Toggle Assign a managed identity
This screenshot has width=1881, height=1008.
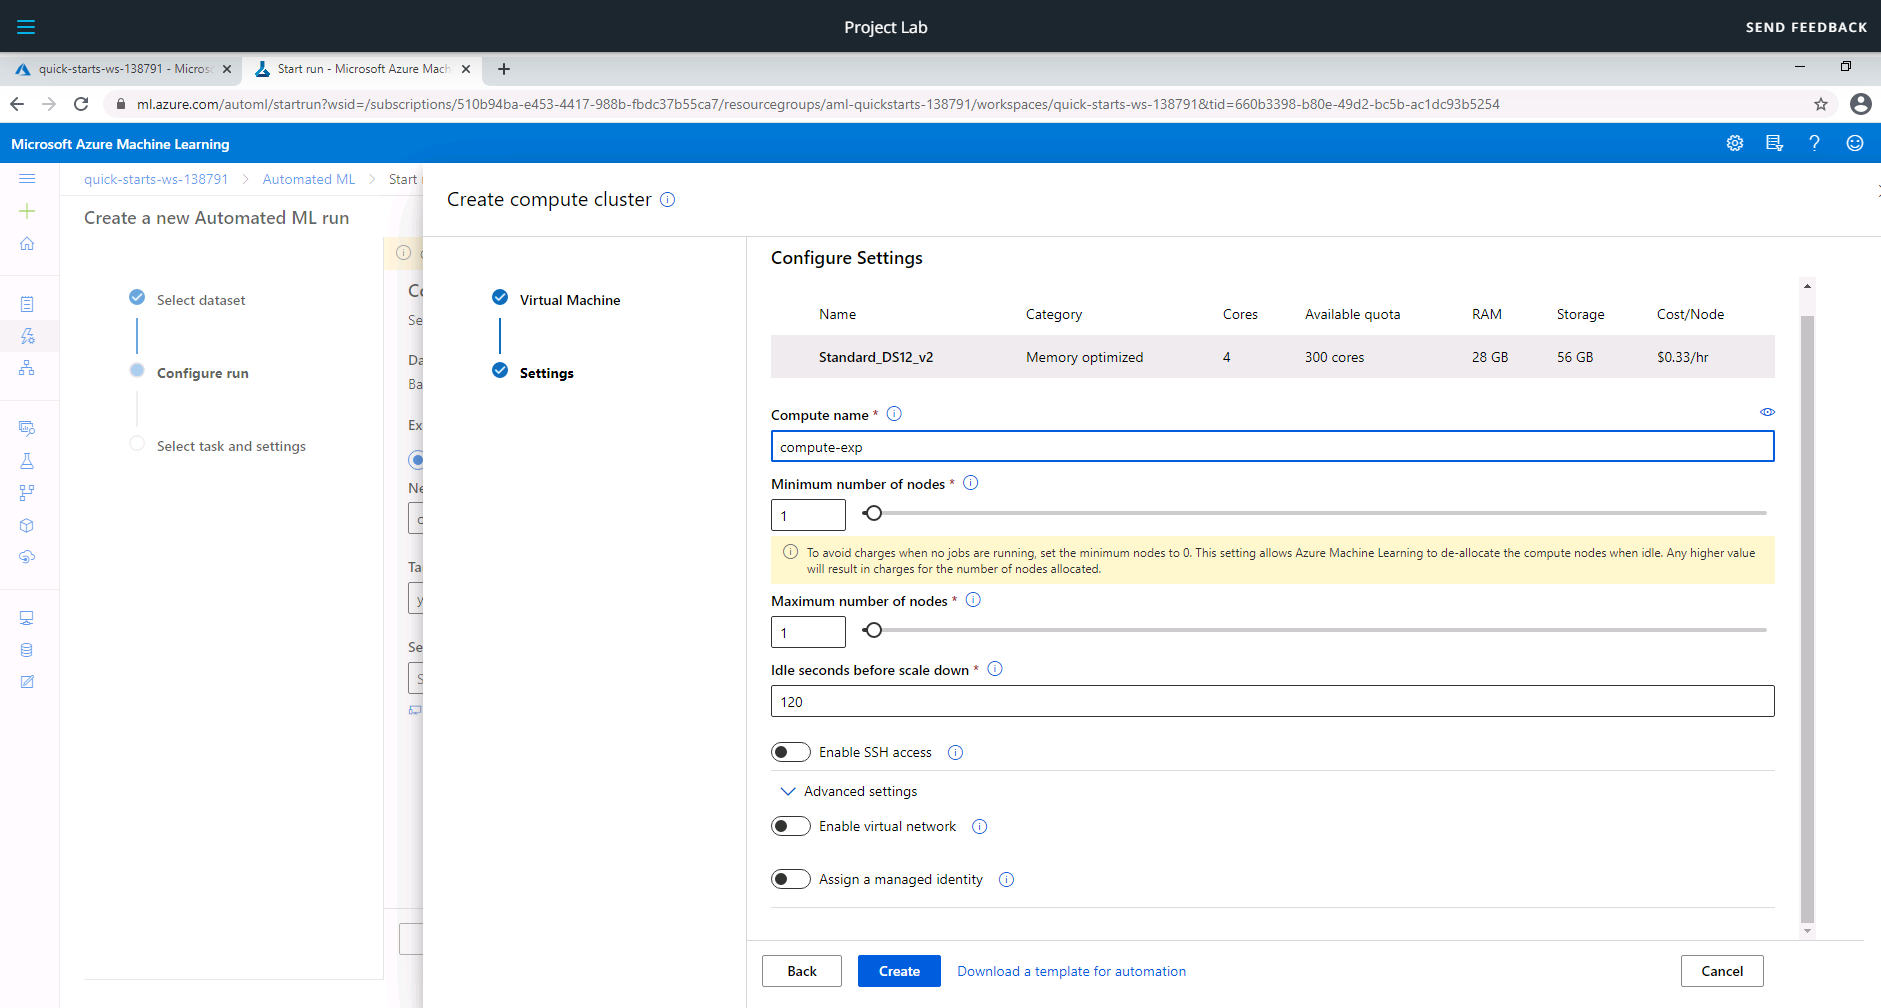(x=791, y=878)
